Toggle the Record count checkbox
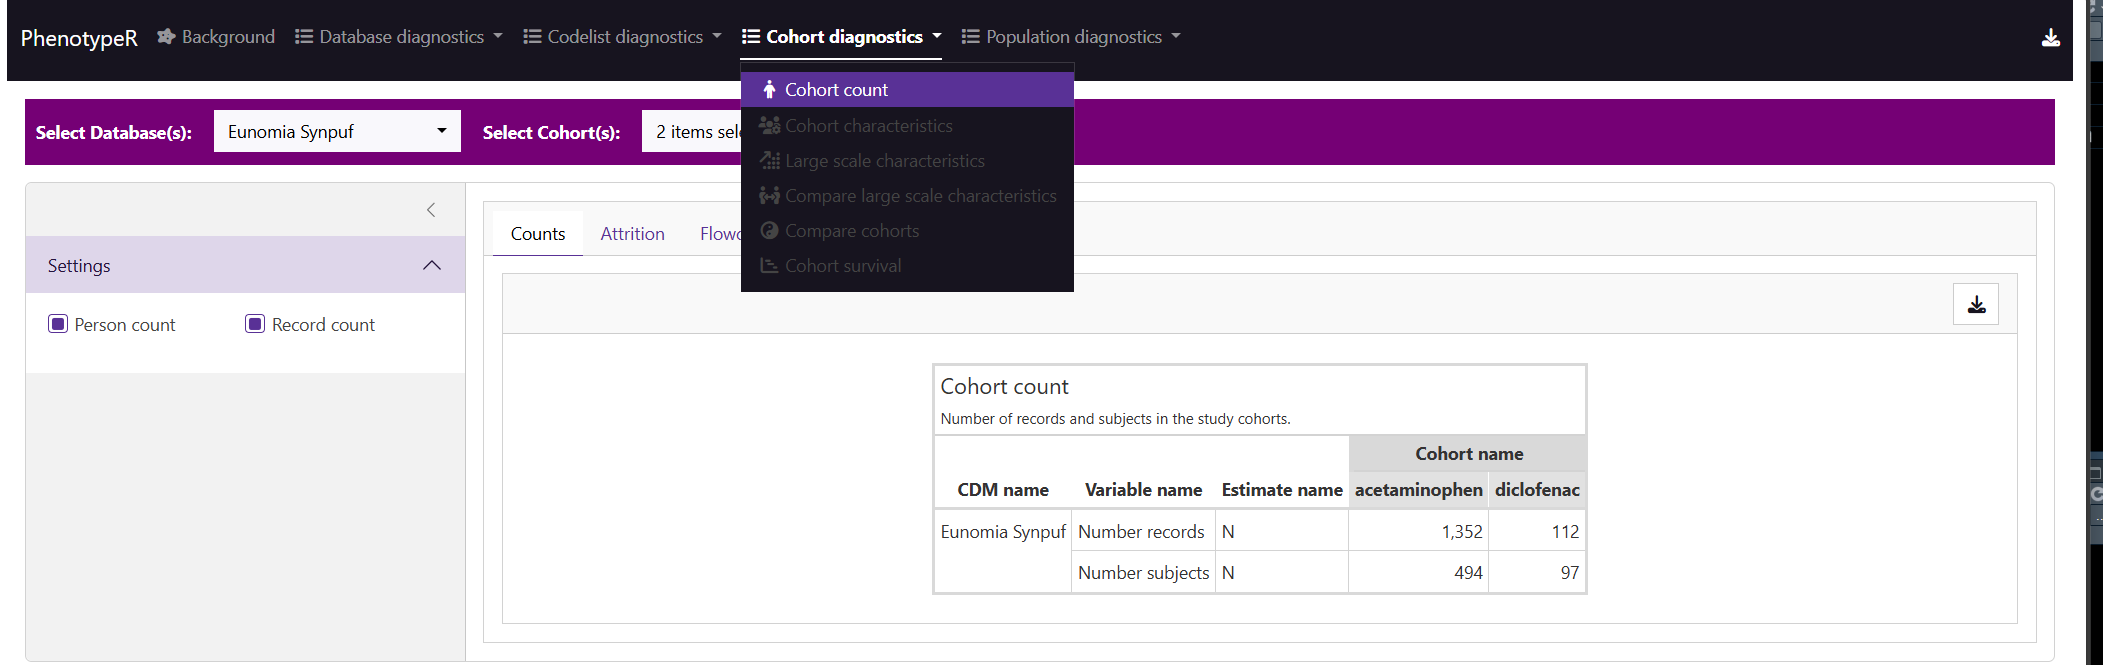The height and width of the screenshot is (665, 2103). (x=255, y=324)
